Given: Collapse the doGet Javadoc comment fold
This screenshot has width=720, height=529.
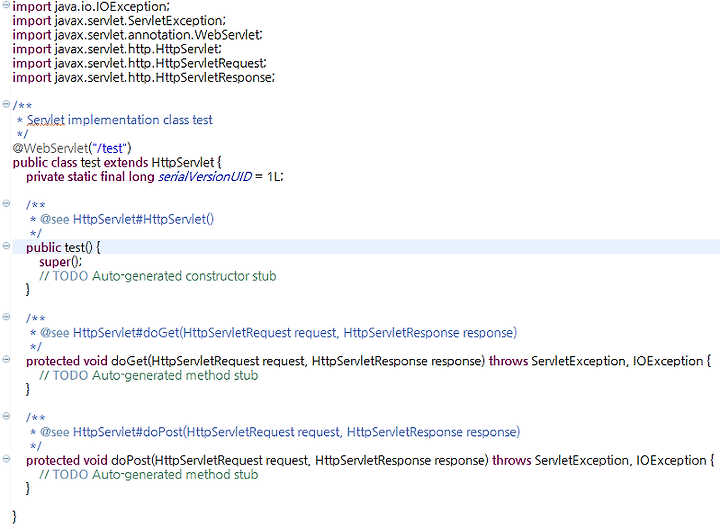Looking at the screenshot, I should click(x=6, y=317).
